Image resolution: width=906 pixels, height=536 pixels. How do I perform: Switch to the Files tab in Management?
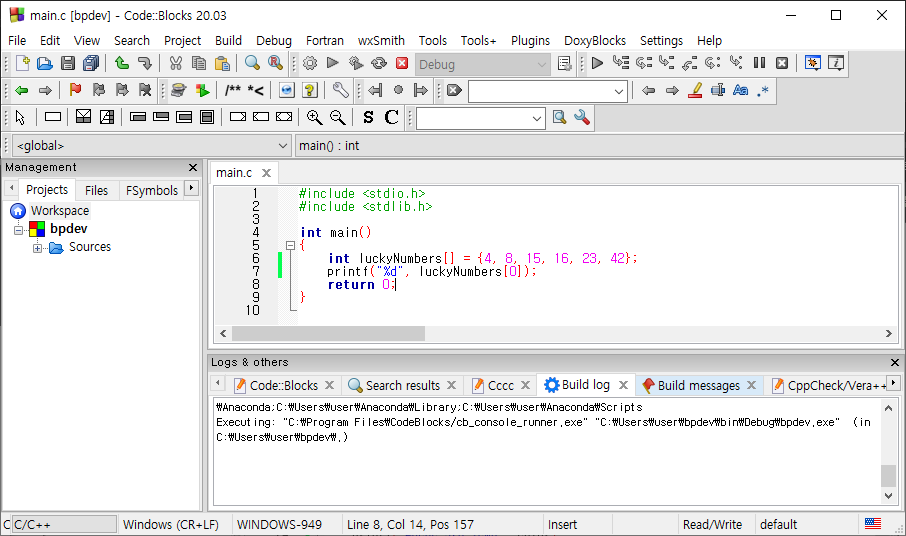(96, 190)
